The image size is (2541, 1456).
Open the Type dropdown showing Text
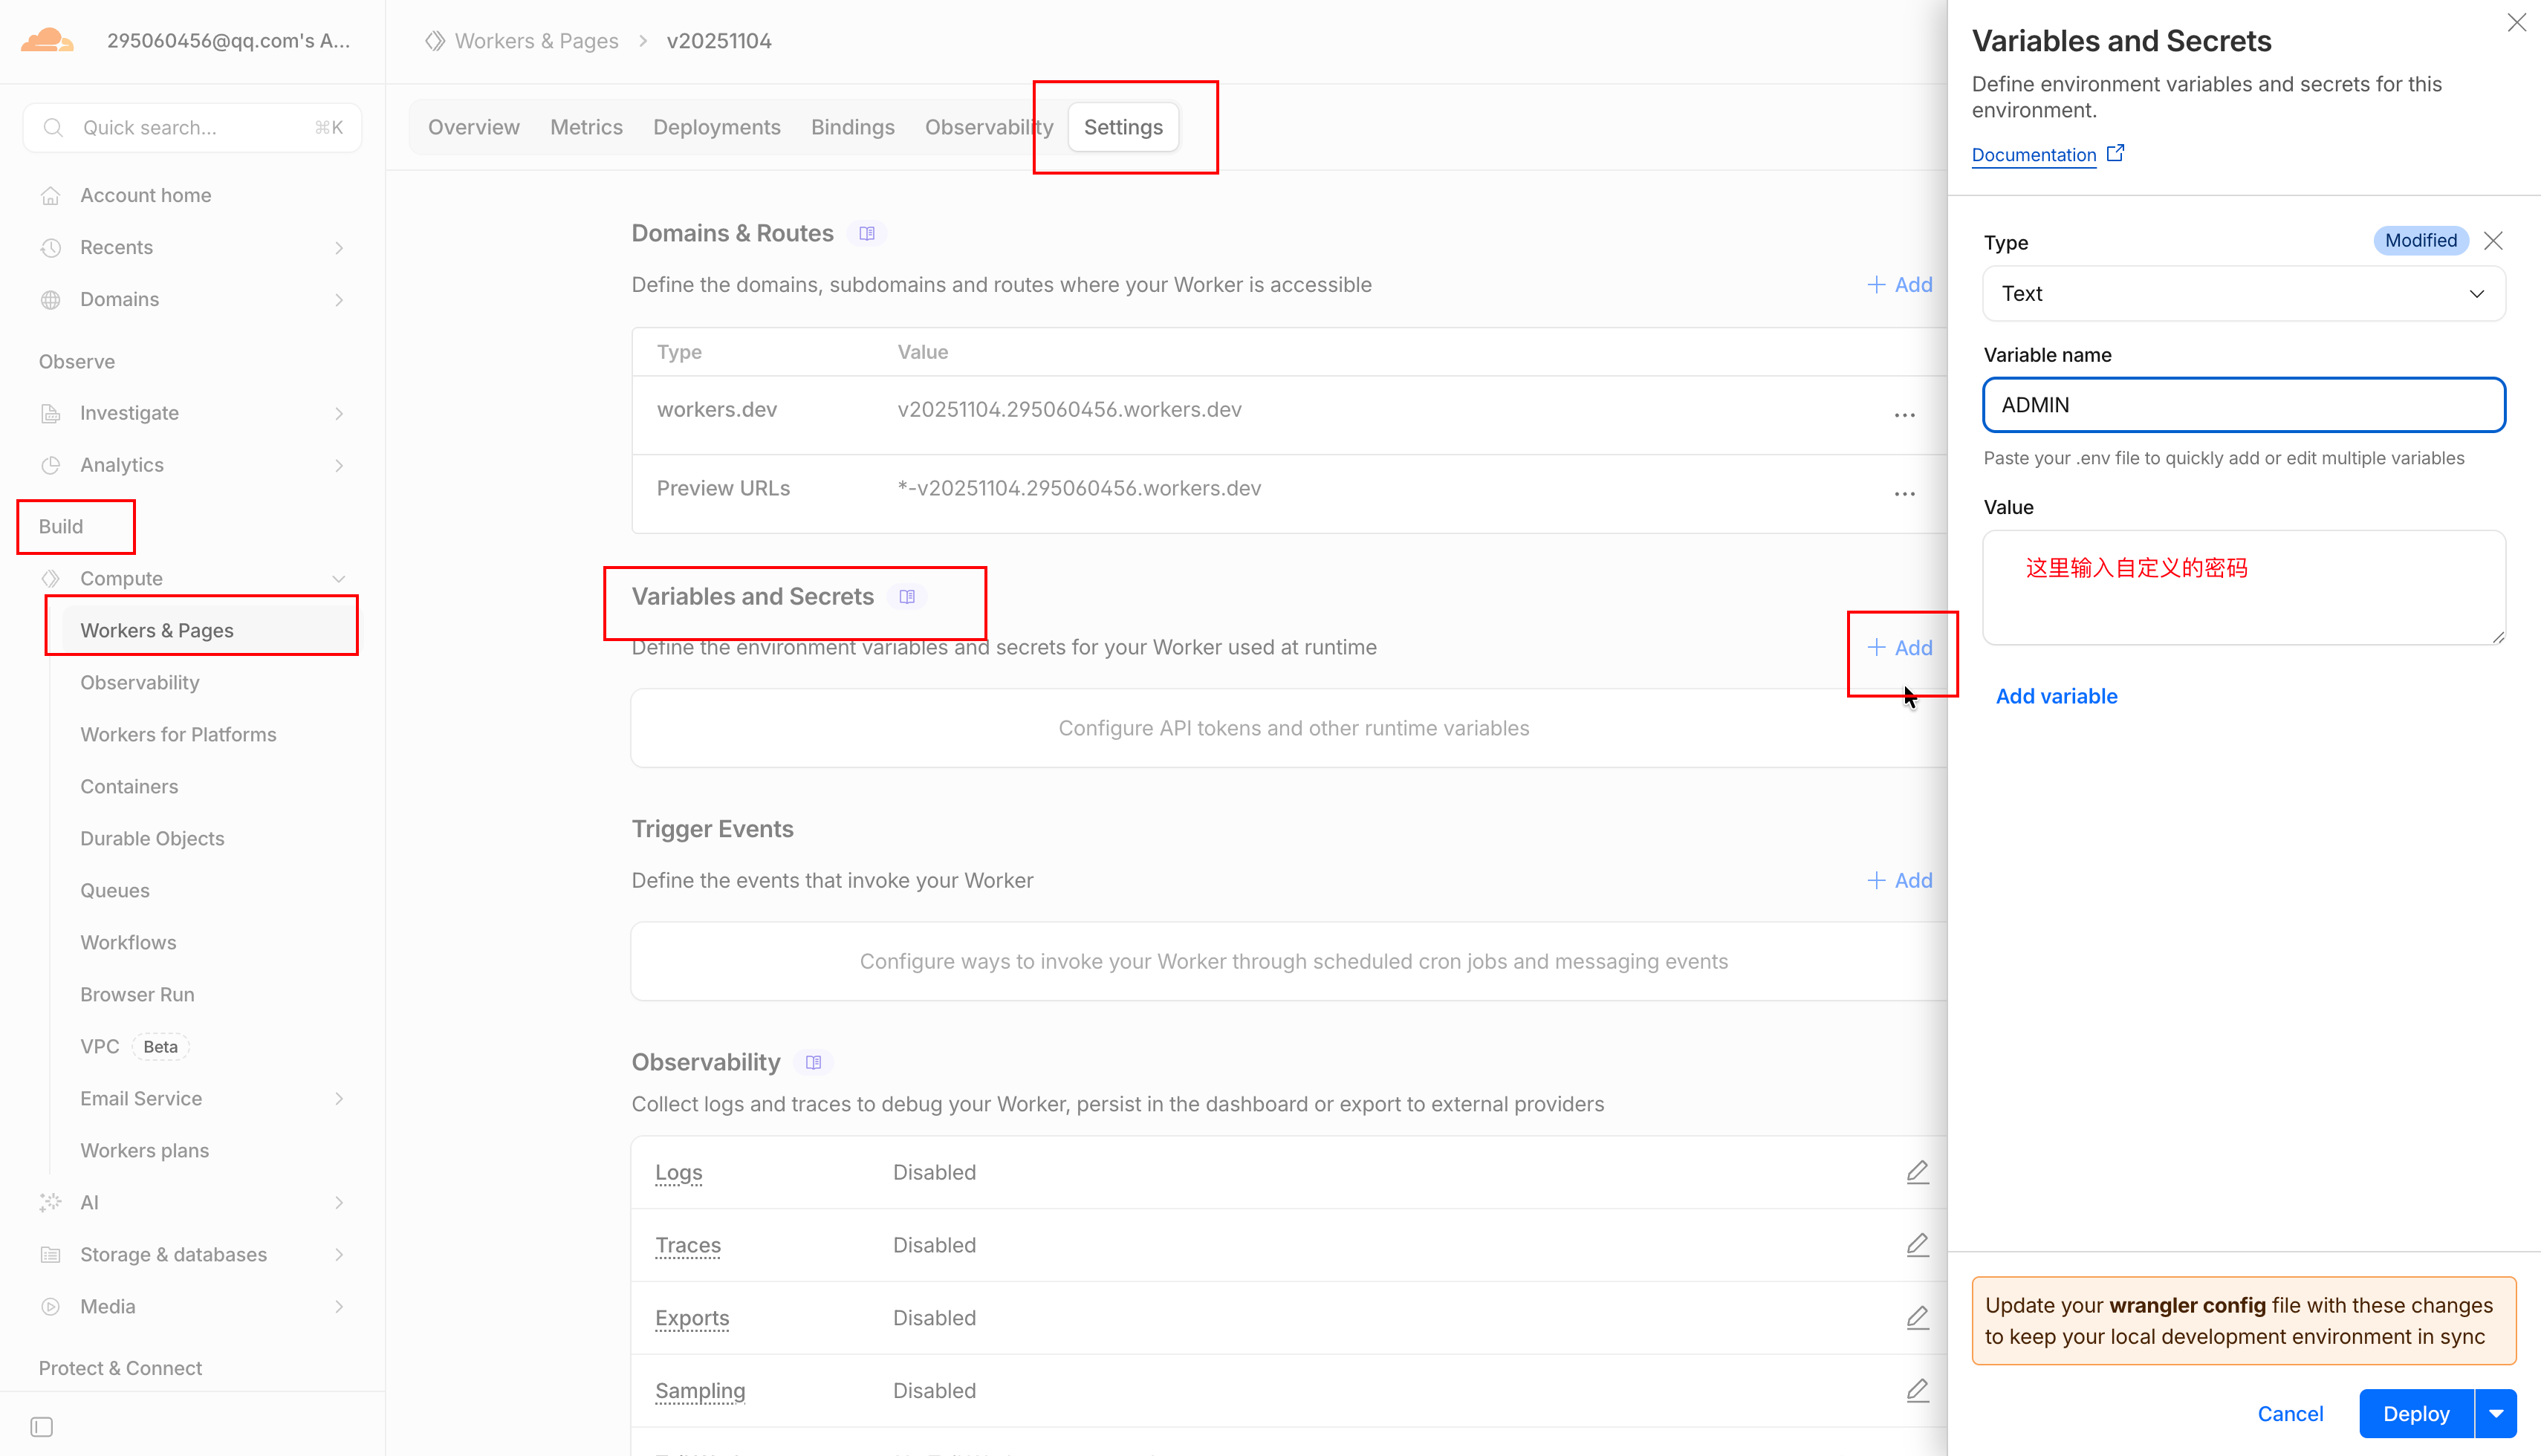2243,294
